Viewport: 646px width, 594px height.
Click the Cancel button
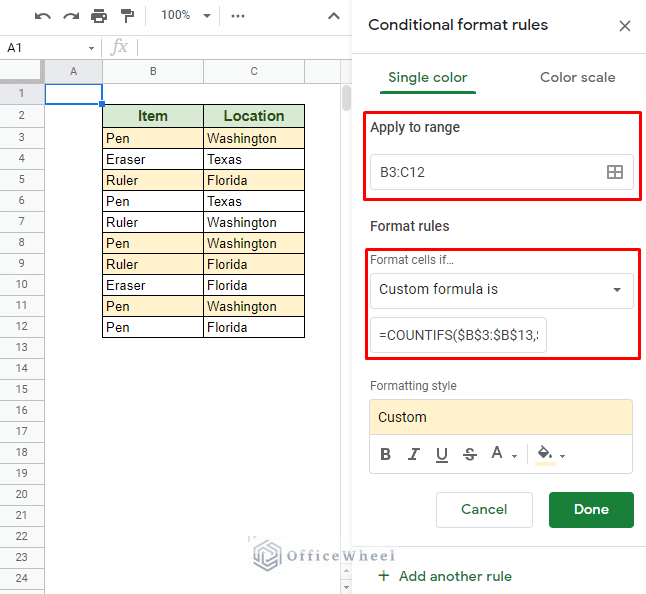click(x=484, y=509)
